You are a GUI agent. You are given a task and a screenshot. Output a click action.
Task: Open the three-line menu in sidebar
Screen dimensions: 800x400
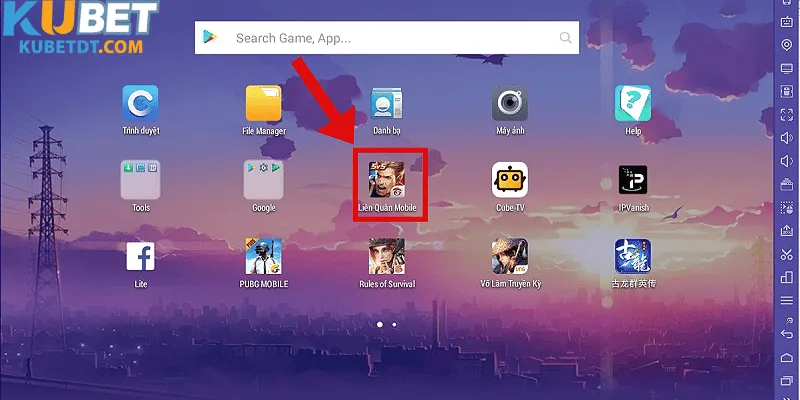[x=786, y=301]
